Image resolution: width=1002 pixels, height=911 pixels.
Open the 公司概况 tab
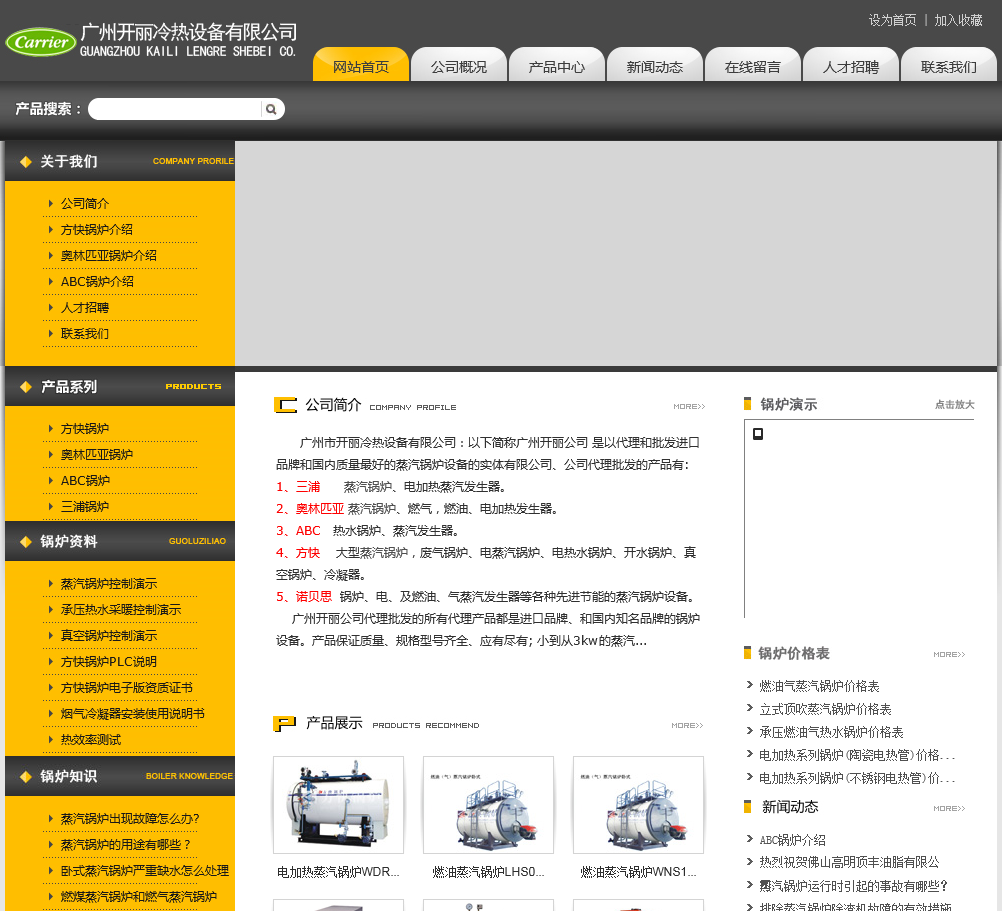pos(459,65)
